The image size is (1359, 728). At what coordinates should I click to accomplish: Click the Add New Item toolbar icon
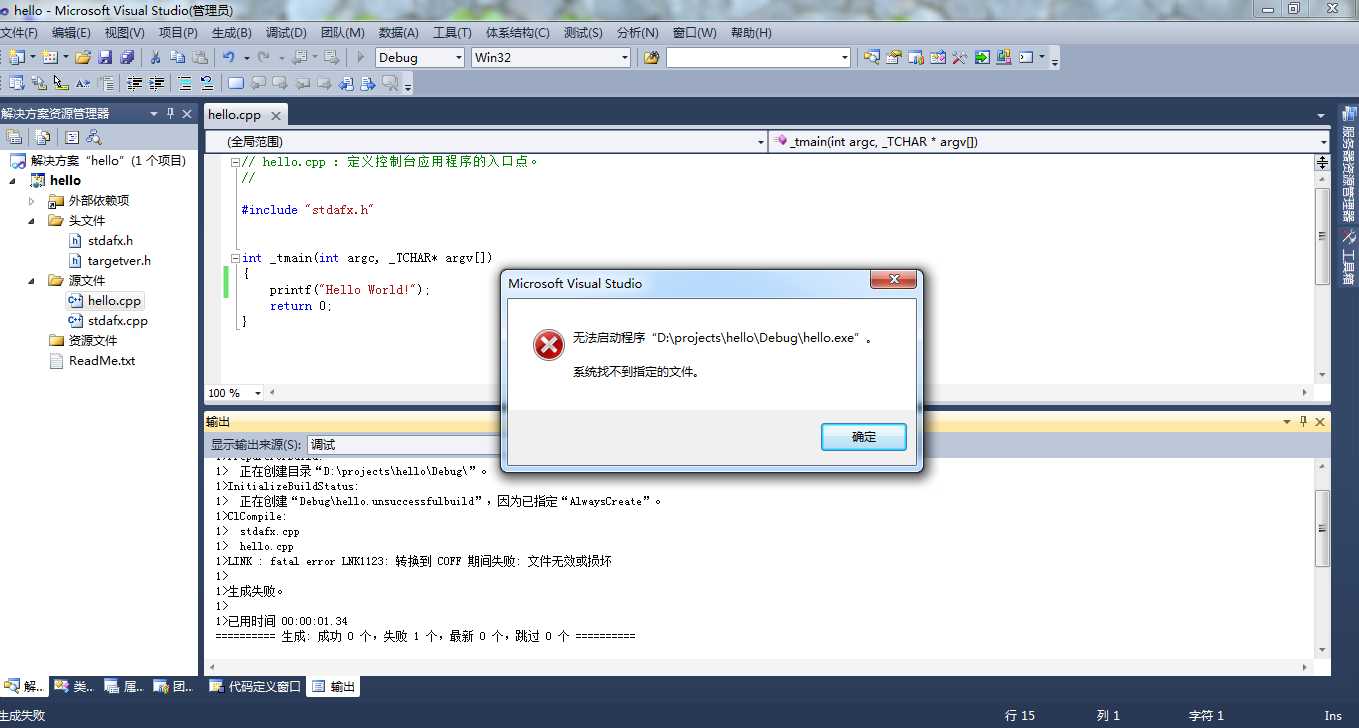coord(49,57)
